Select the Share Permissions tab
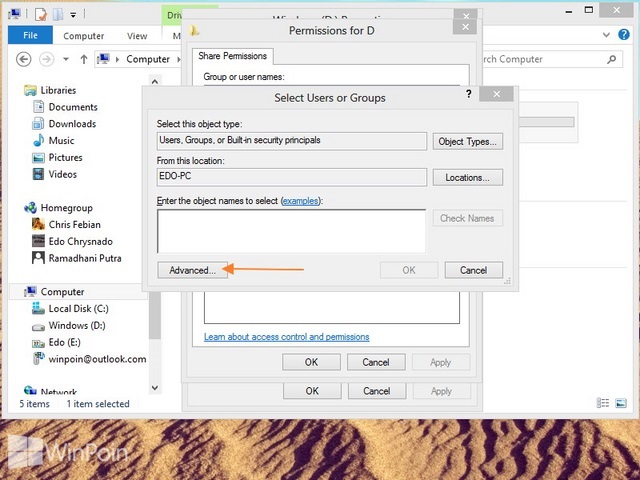Viewport: 640px width, 480px height. coord(233,56)
